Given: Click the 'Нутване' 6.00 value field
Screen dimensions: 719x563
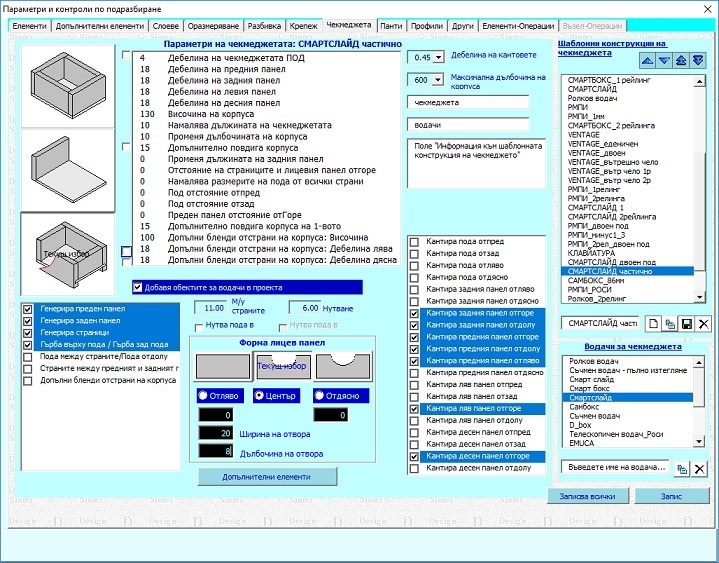Looking at the screenshot, I should pos(304,308).
